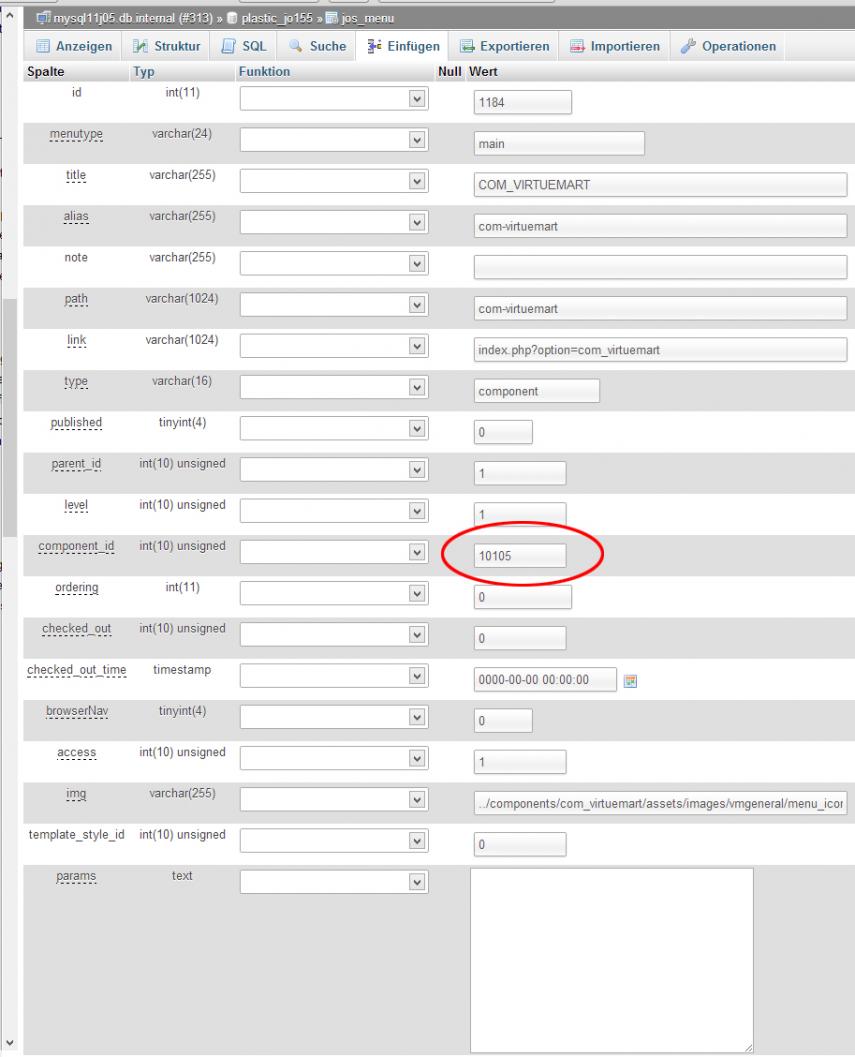Open the calendar picker beside checked_out_time
Image resolution: width=855 pixels, height=1057 pixels.
(x=630, y=680)
